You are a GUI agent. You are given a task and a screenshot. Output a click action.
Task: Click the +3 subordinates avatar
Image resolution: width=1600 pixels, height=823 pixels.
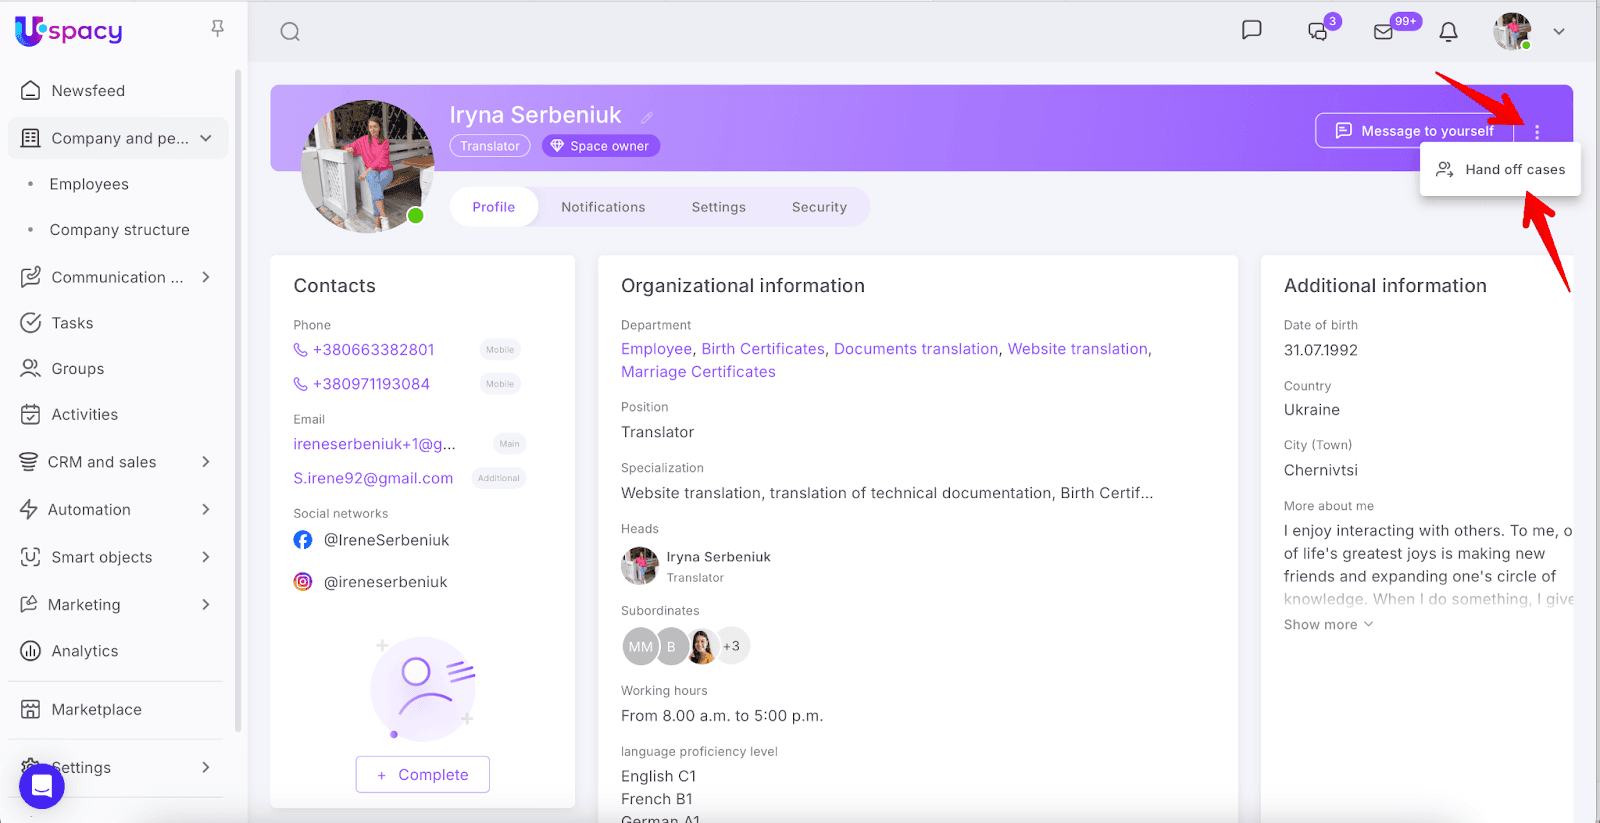[x=732, y=646]
